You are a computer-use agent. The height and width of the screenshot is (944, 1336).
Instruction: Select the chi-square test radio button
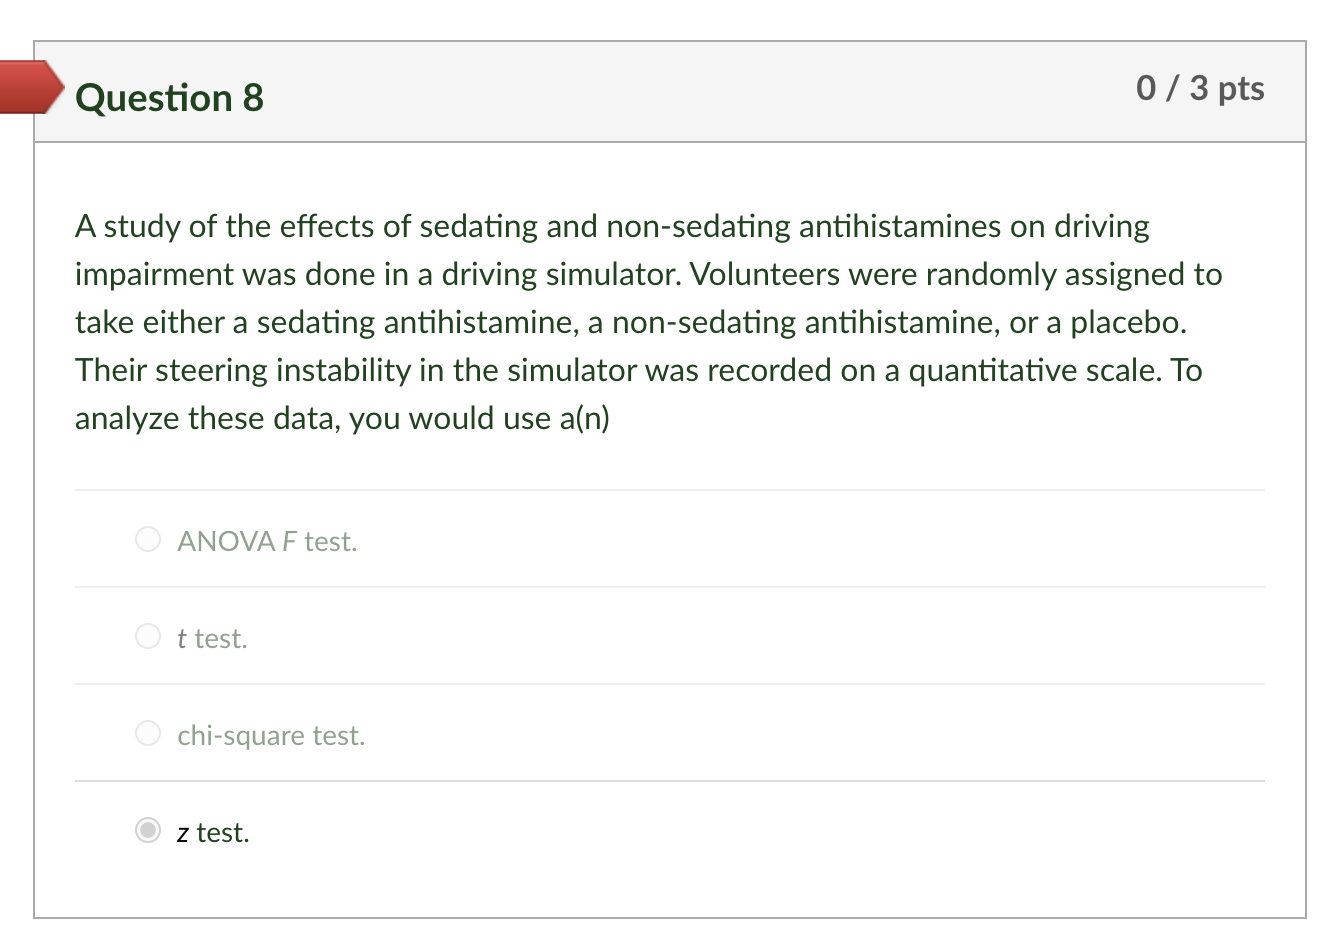(x=147, y=733)
